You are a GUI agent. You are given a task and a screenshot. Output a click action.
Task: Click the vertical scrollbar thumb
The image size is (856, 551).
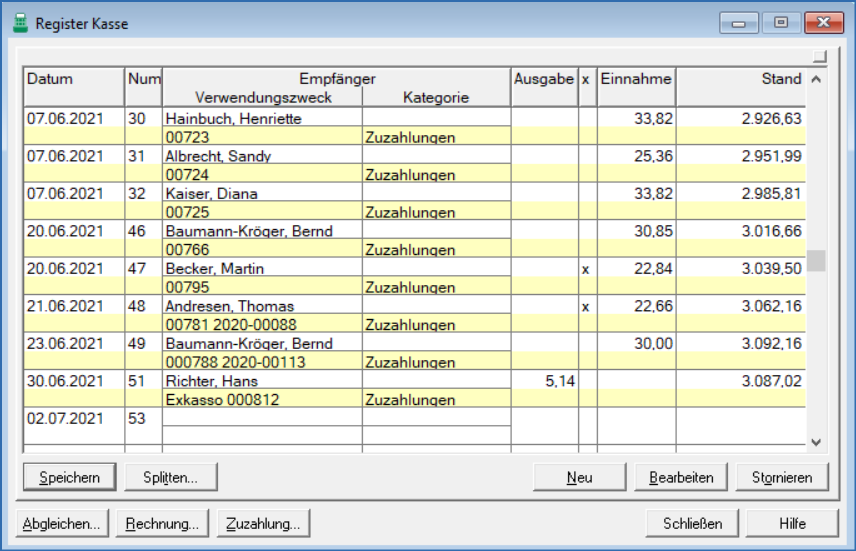coord(816,260)
